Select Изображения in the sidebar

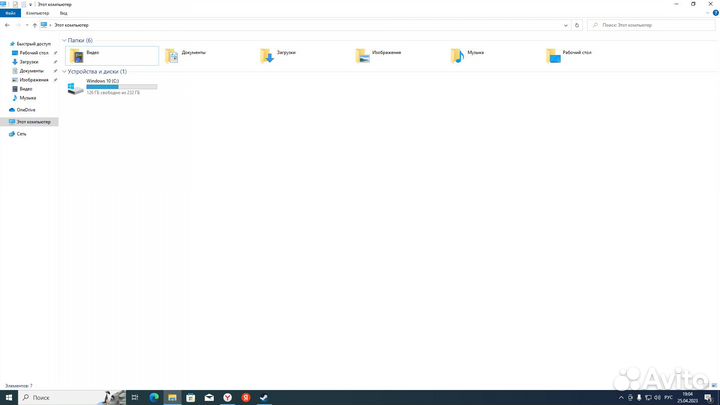(x=30, y=80)
